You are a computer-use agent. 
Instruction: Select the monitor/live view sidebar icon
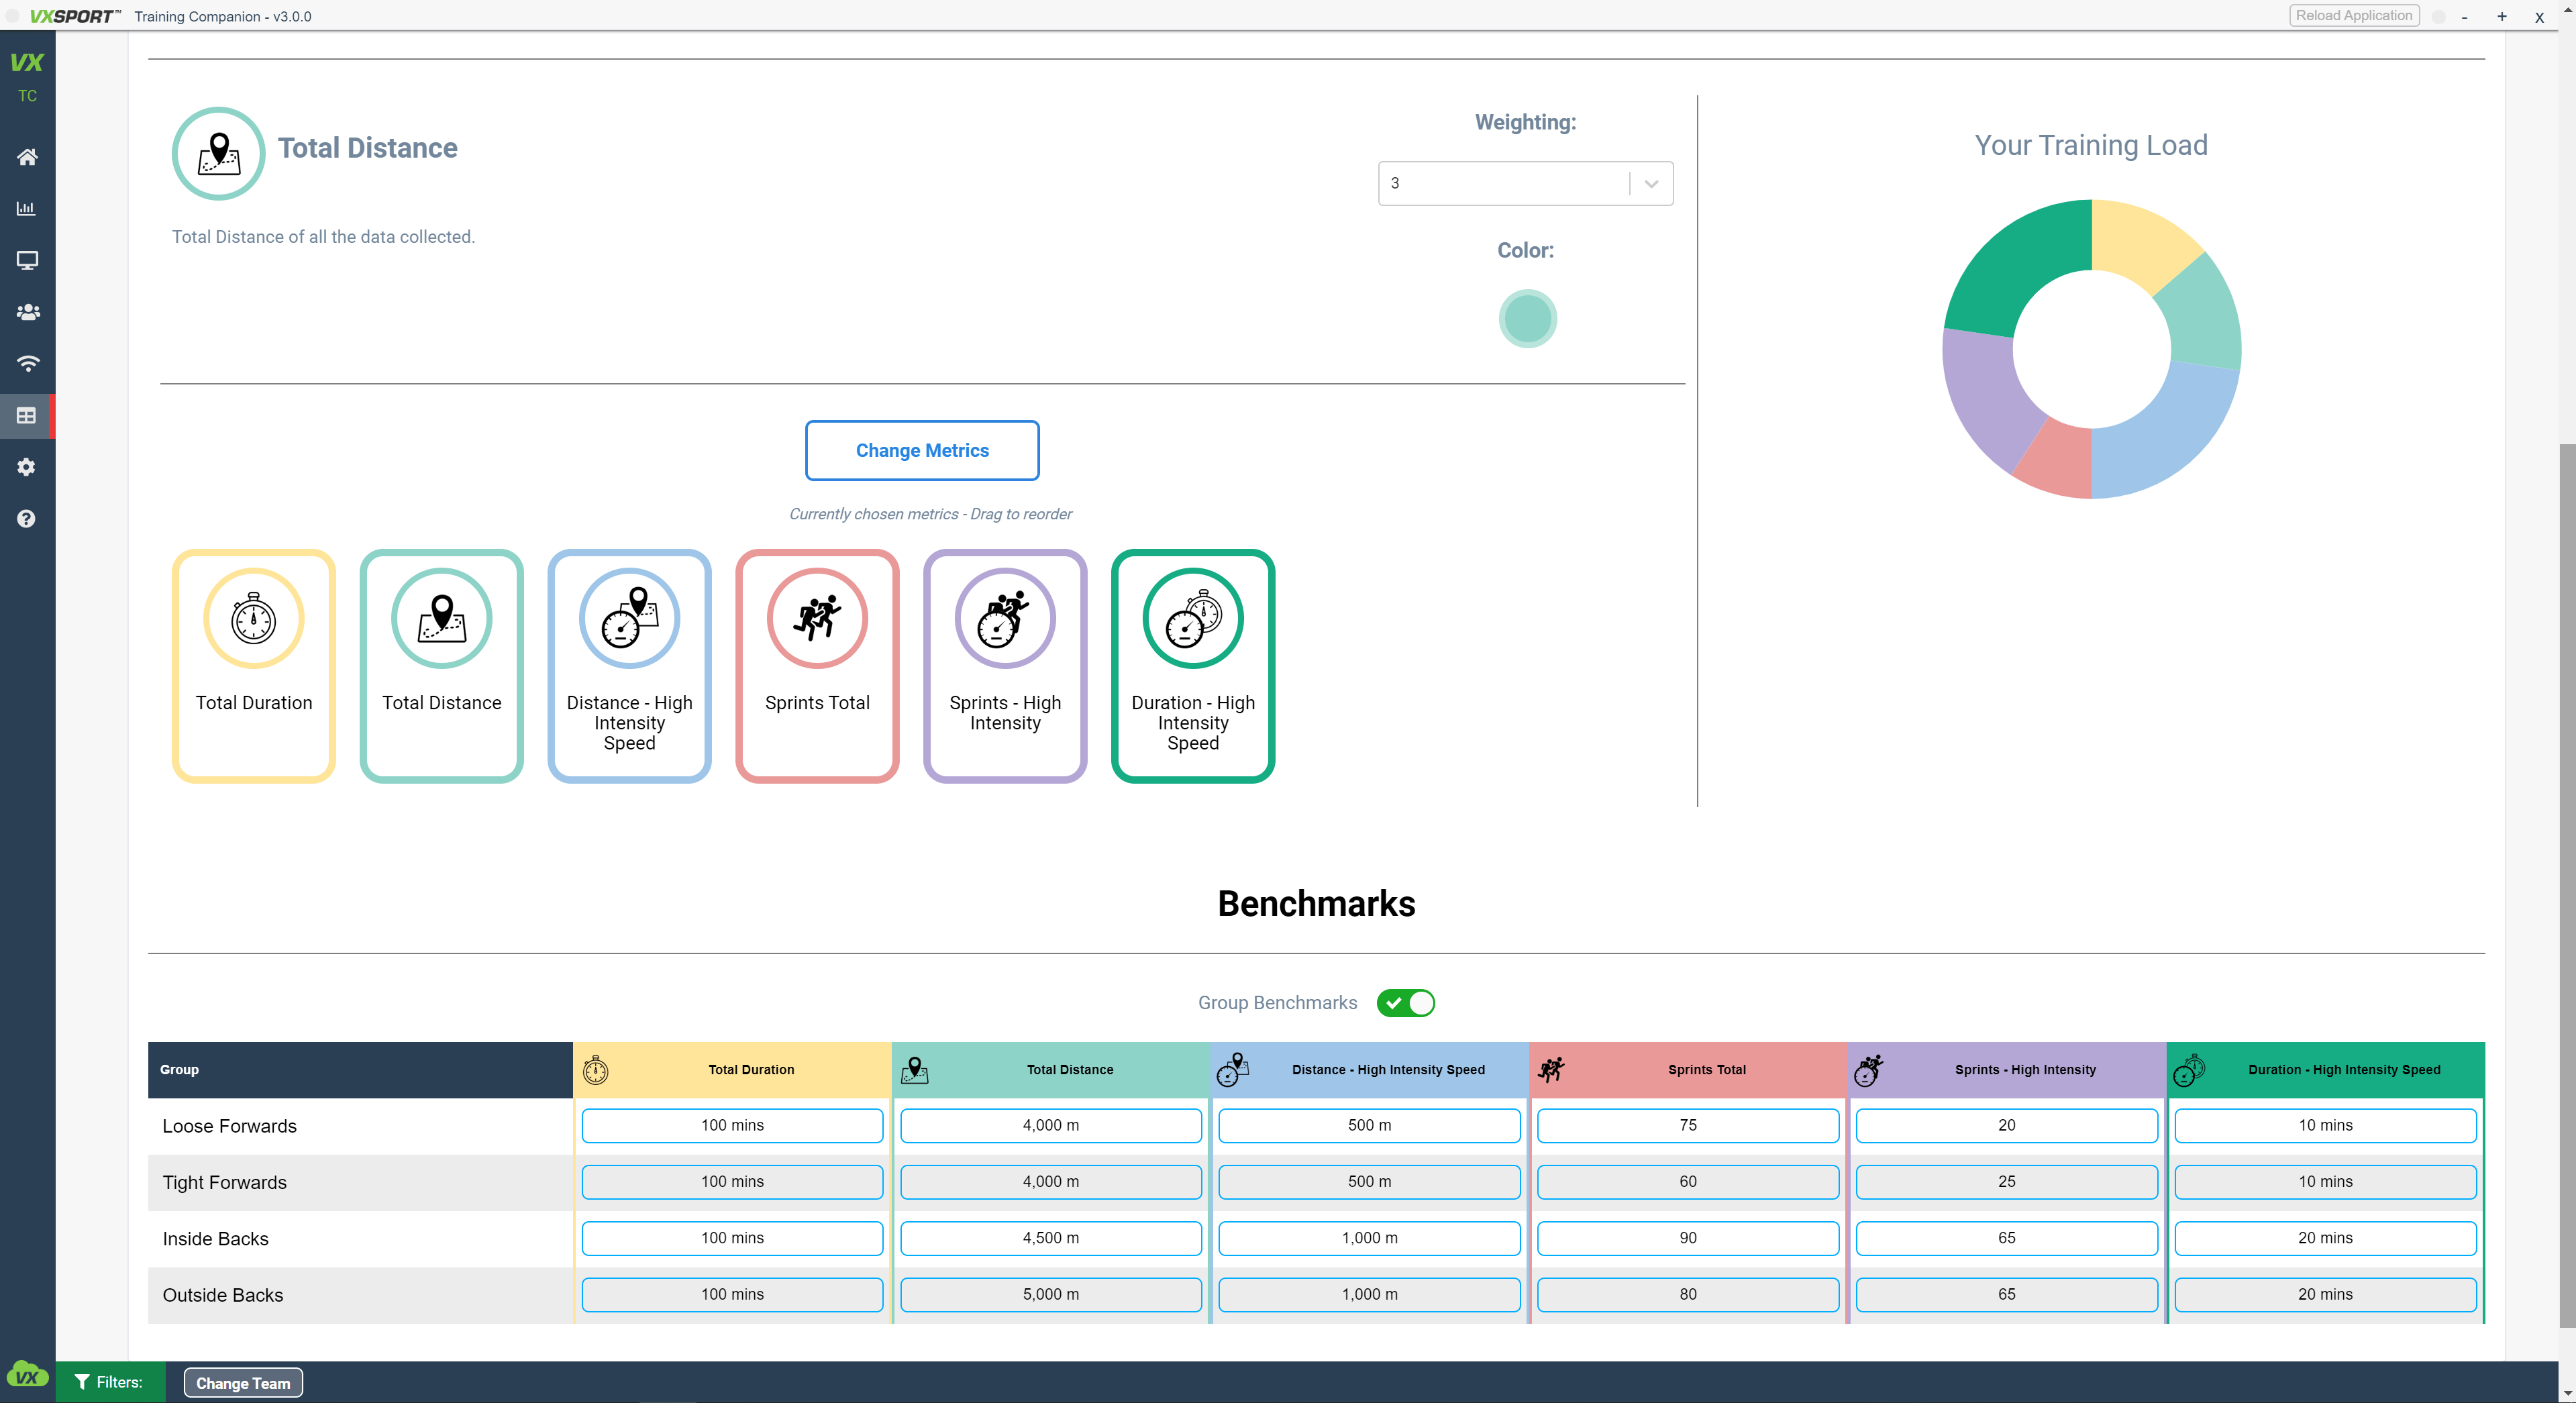pos(27,261)
